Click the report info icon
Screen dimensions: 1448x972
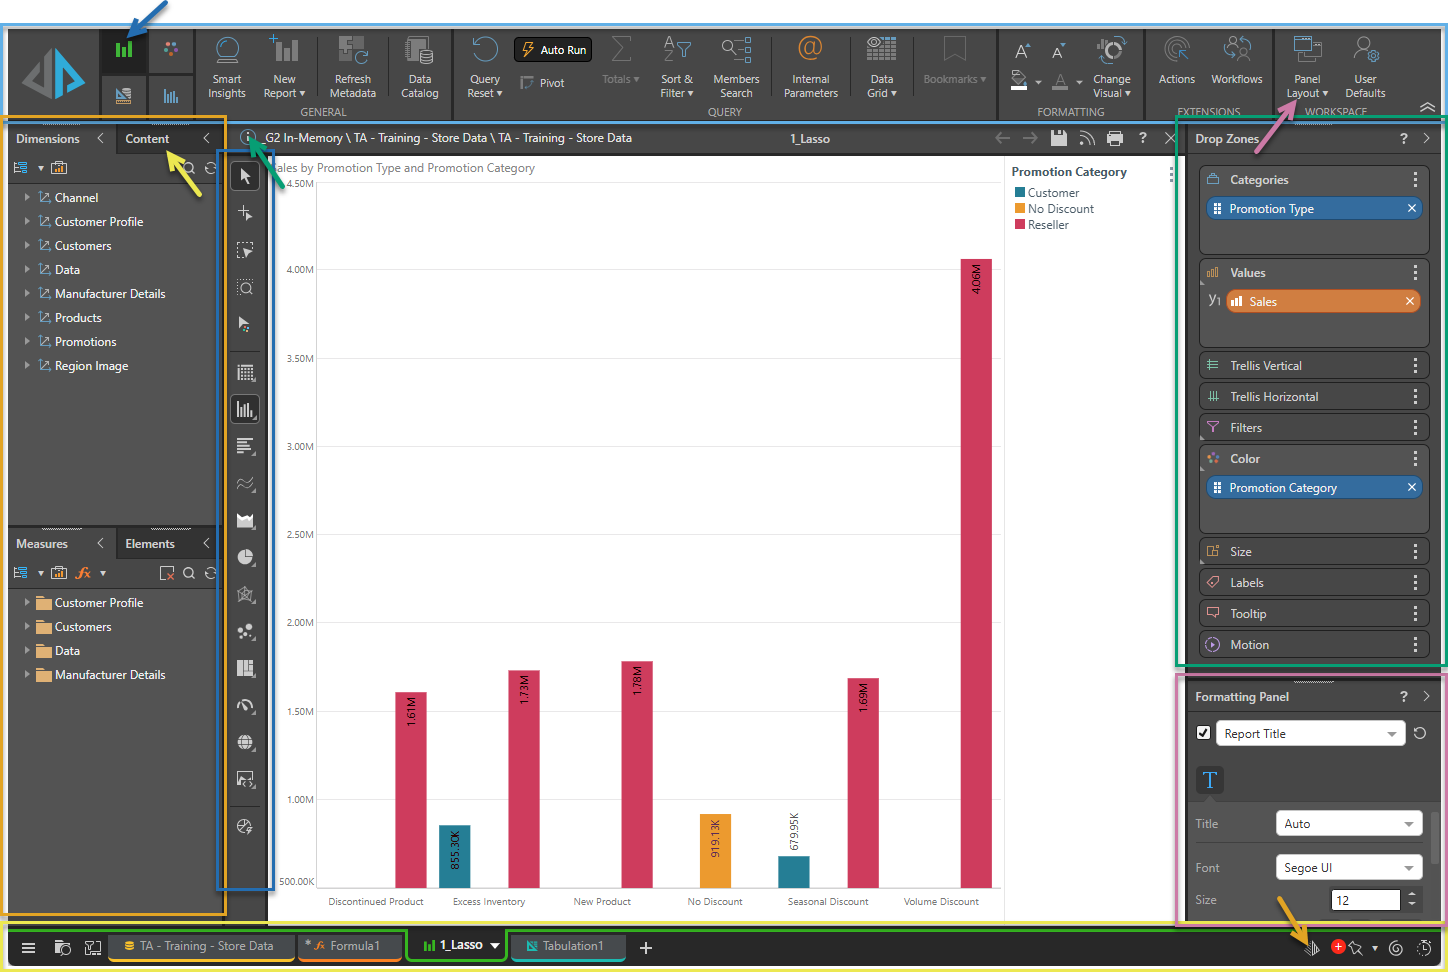point(248,138)
